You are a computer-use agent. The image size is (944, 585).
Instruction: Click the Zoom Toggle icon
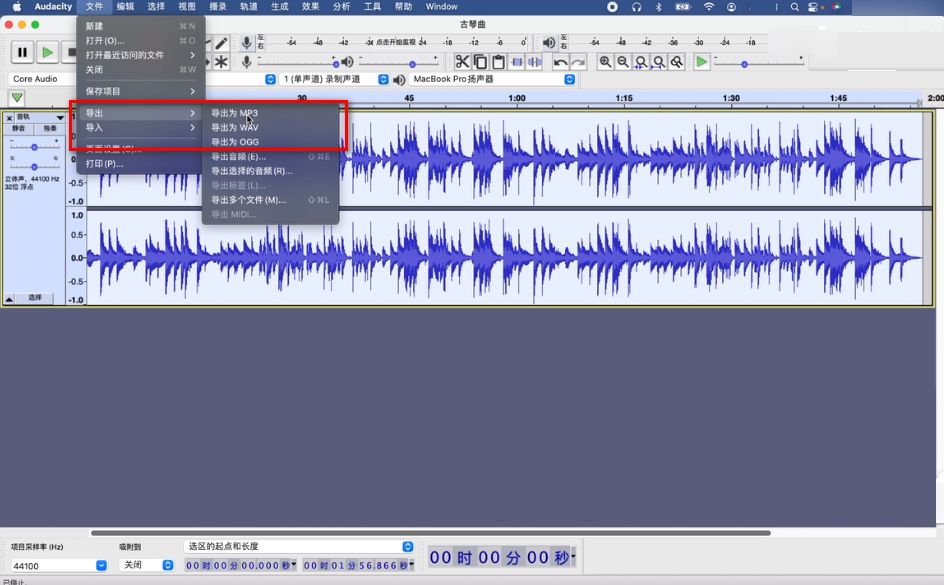(x=677, y=62)
